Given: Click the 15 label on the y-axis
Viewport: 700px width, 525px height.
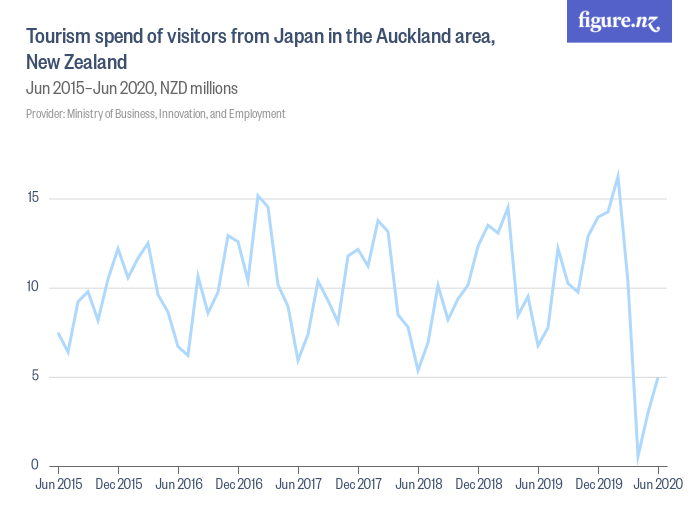Looking at the screenshot, I should [x=33, y=198].
